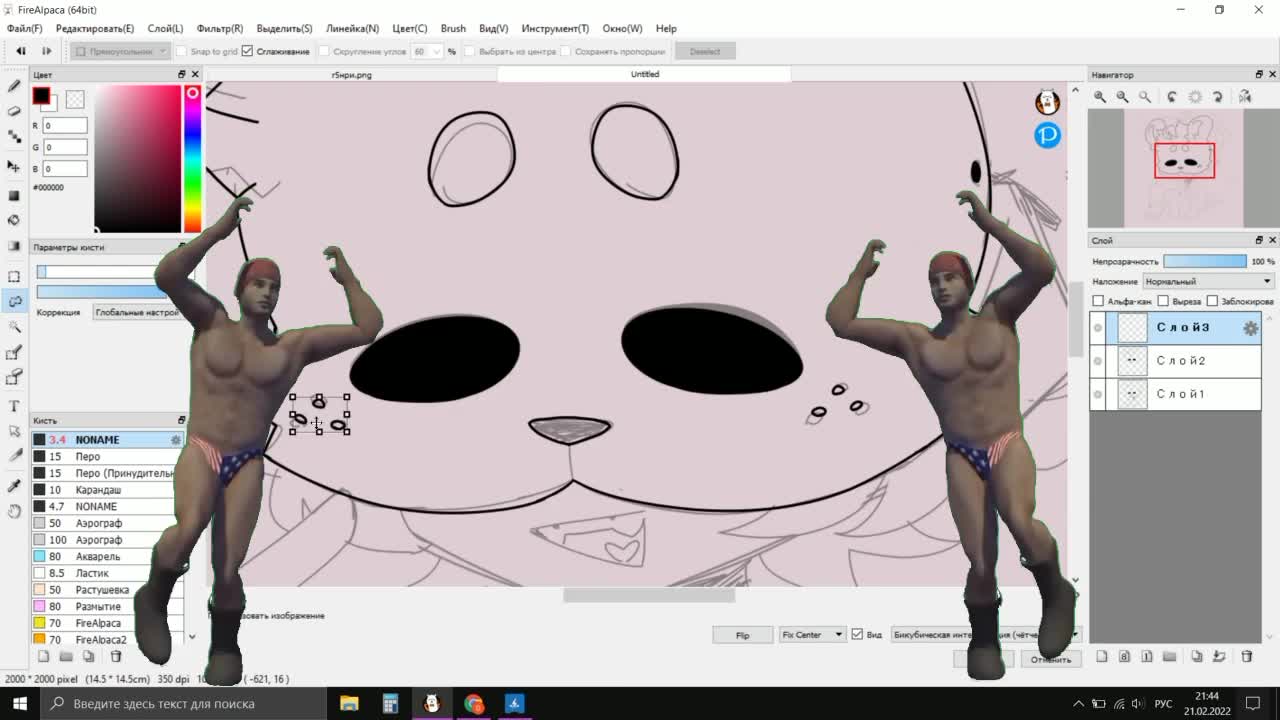The height and width of the screenshot is (720, 1280).
Task: Delete brush with trash icon in brush panel
Action: pos(115,656)
